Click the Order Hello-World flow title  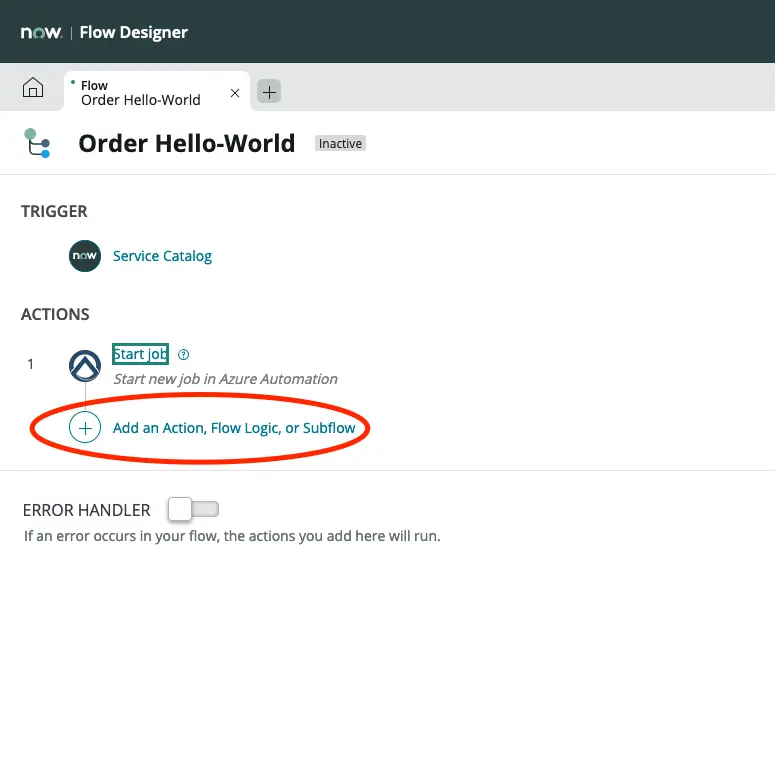[x=187, y=143]
